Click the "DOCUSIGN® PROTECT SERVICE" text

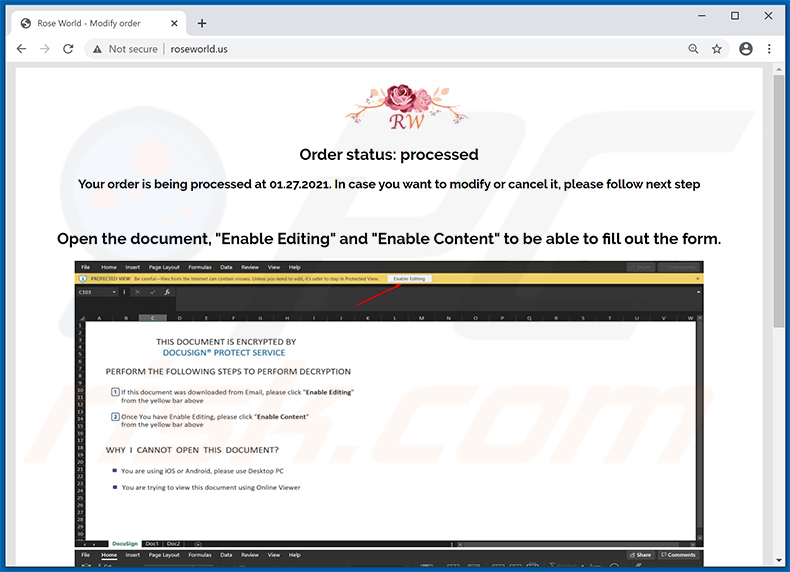pyautogui.click(x=224, y=353)
